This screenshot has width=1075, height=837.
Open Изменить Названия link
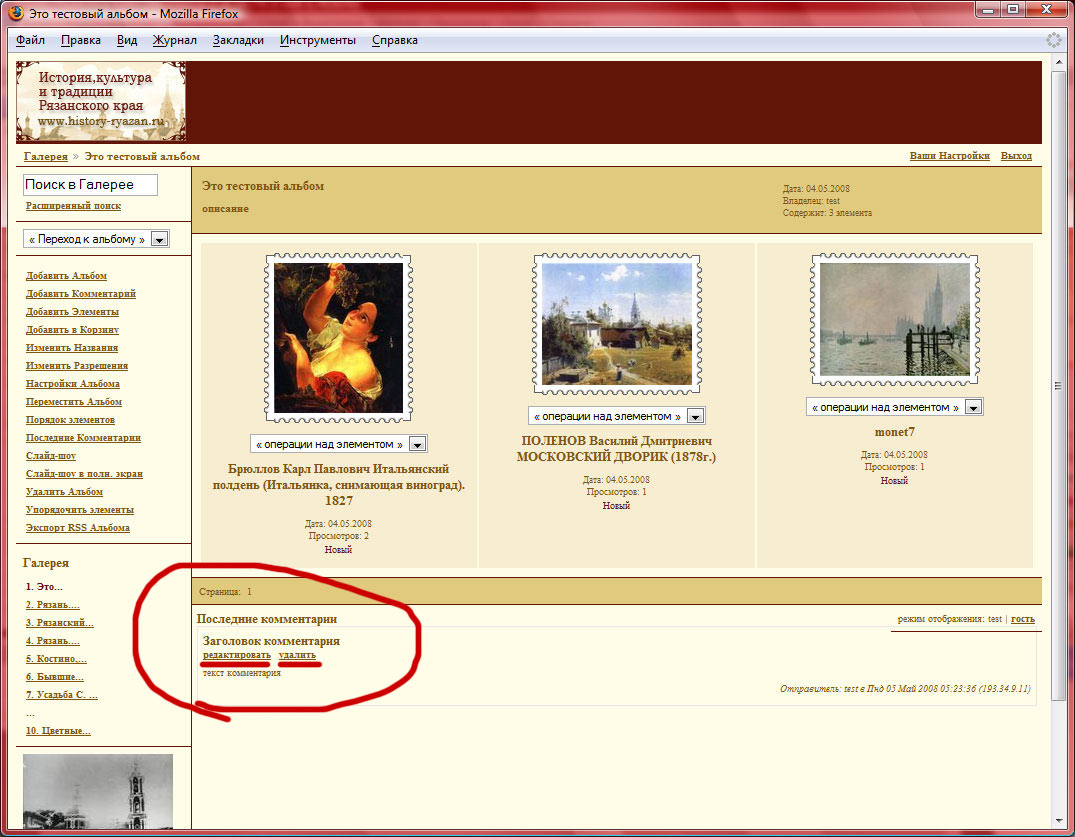coord(72,348)
